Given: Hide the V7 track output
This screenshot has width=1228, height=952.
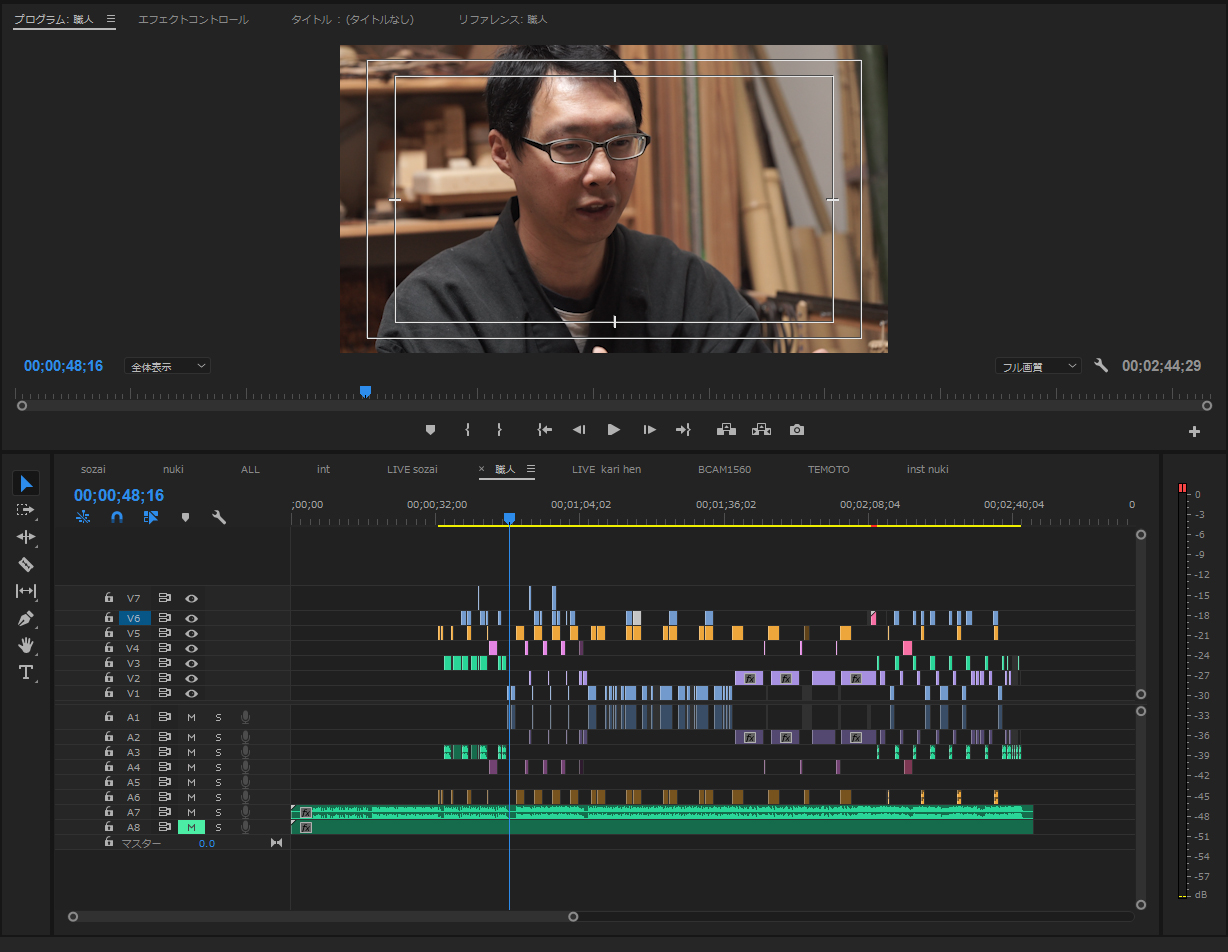Looking at the screenshot, I should tap(191, 598).
